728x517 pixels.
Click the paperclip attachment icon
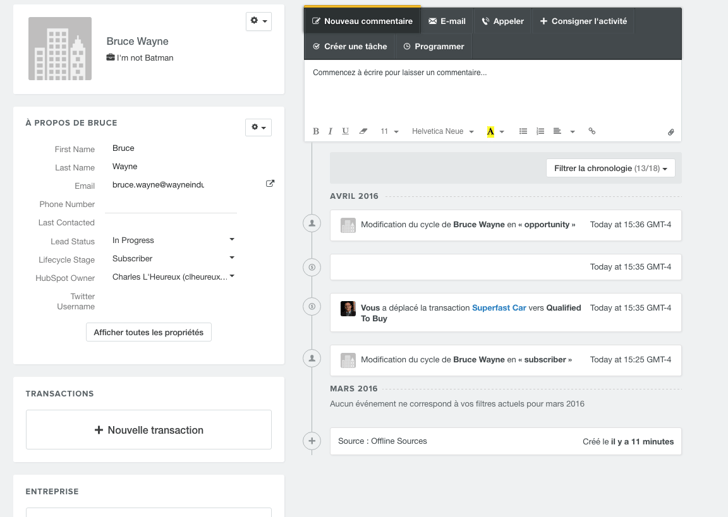pos(671,132)
